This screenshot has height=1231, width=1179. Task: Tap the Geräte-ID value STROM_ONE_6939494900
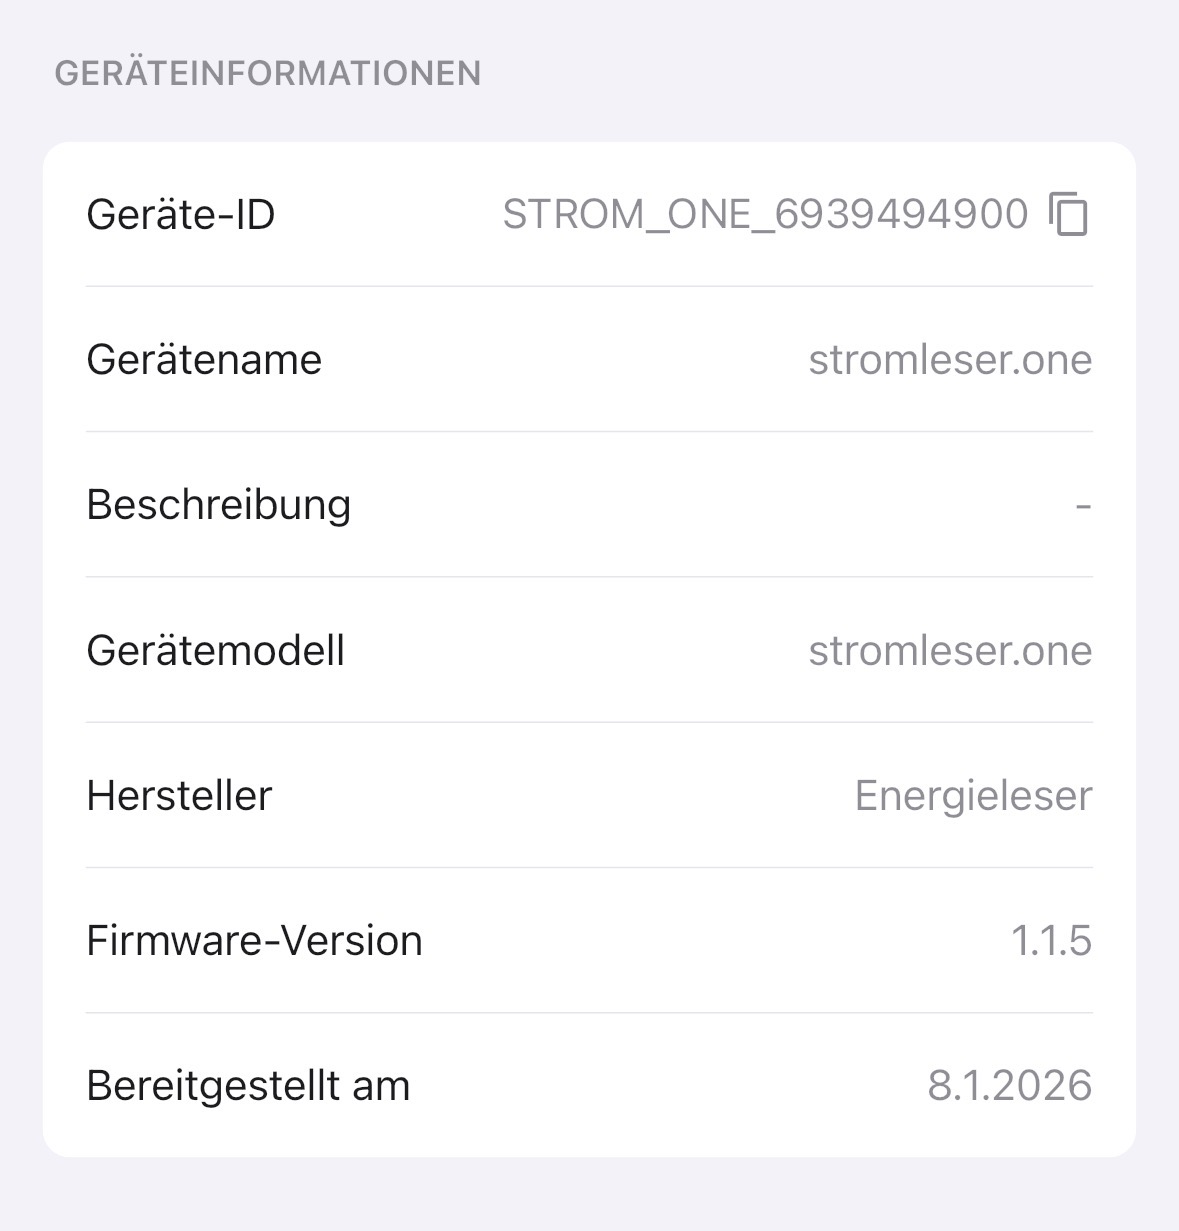click(x=765, y=214)
